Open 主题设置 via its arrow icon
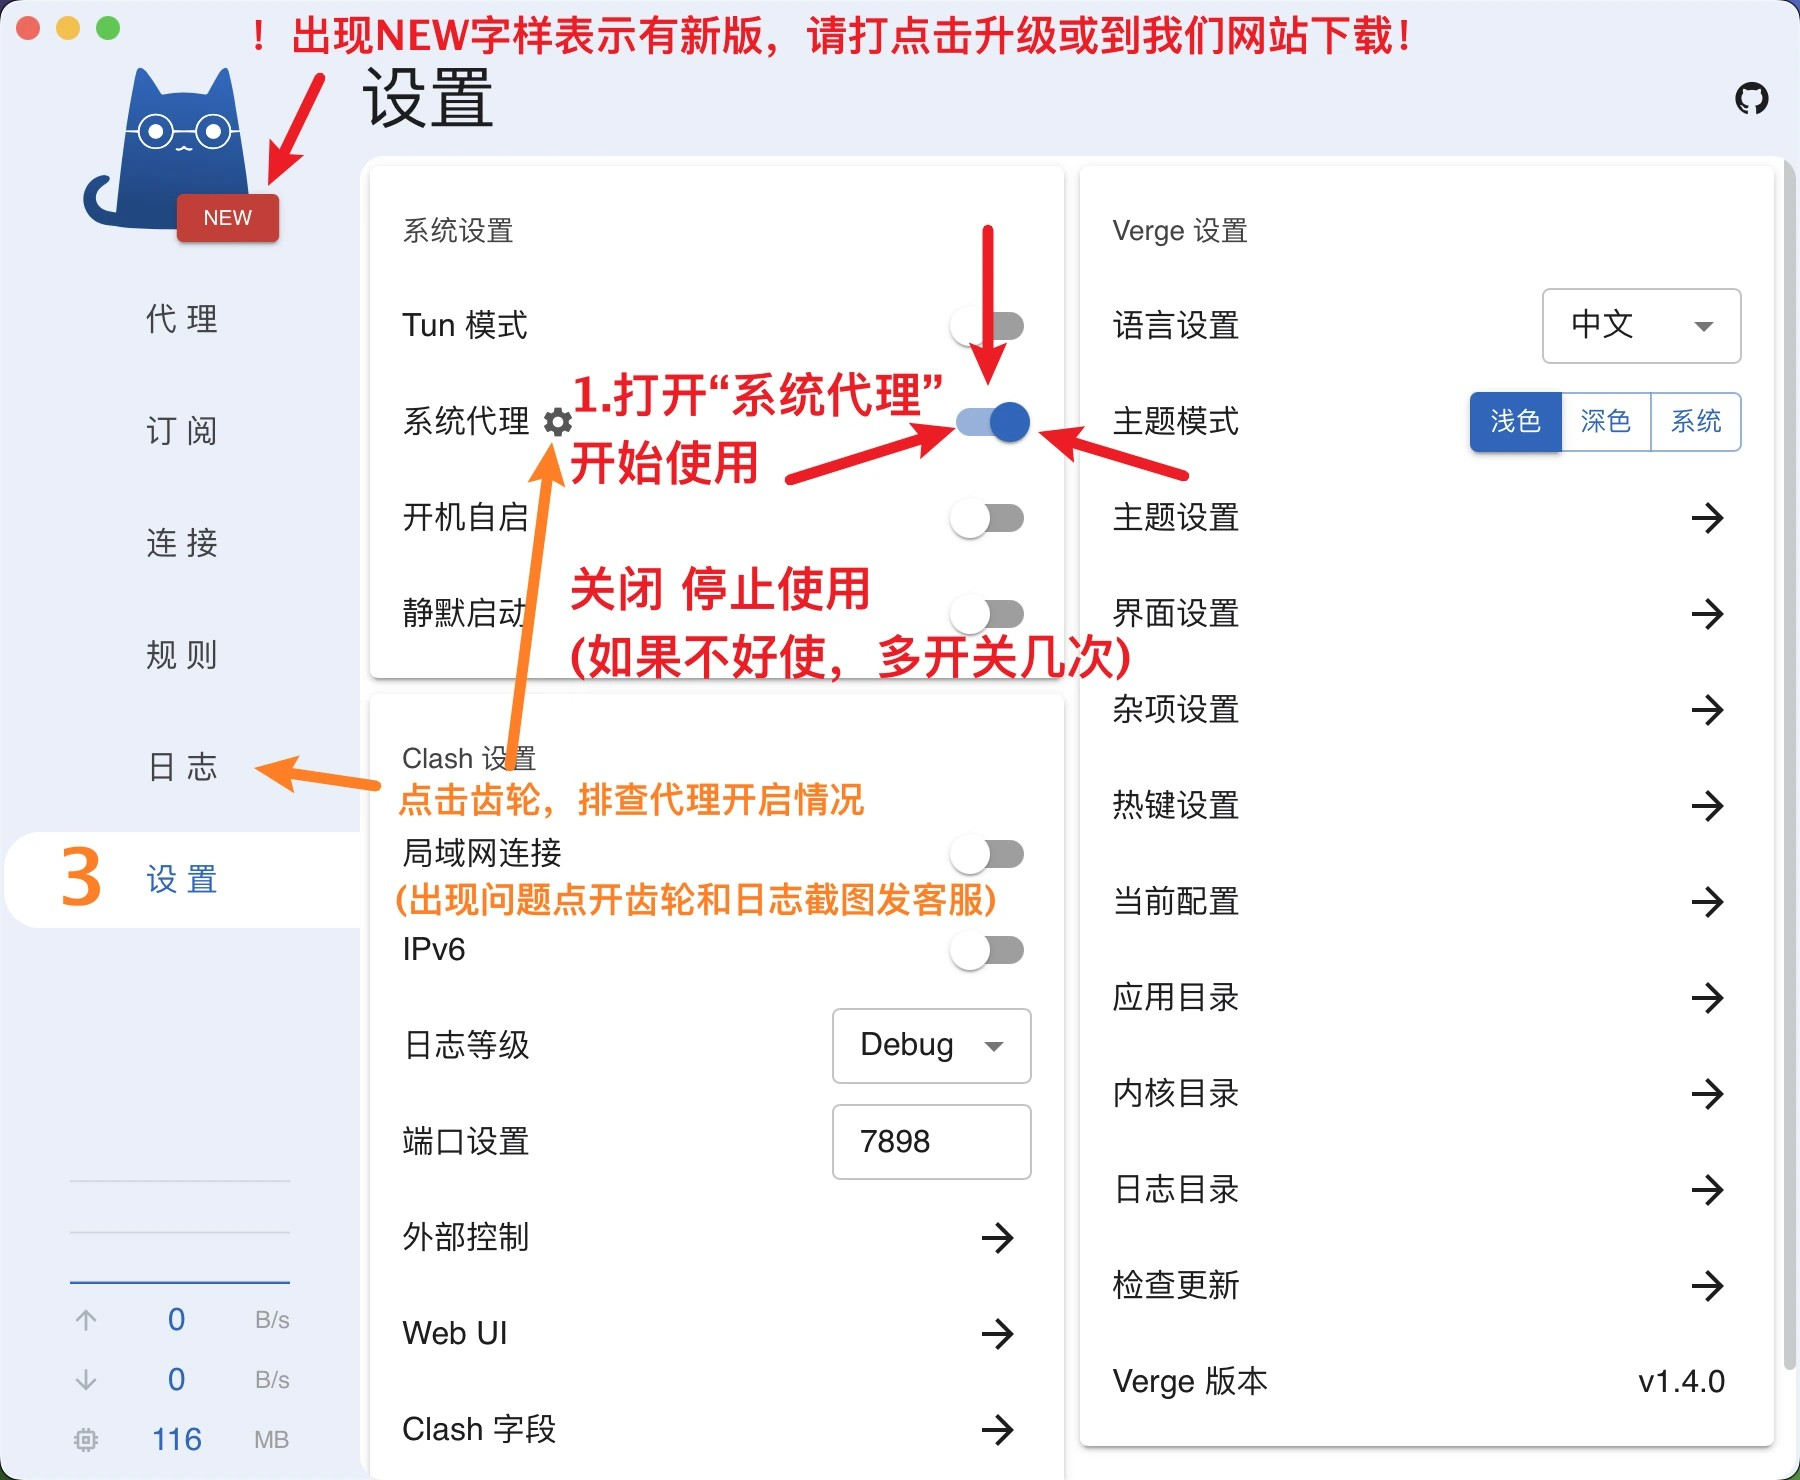 pyautogui.click(x=1710, y=518)
